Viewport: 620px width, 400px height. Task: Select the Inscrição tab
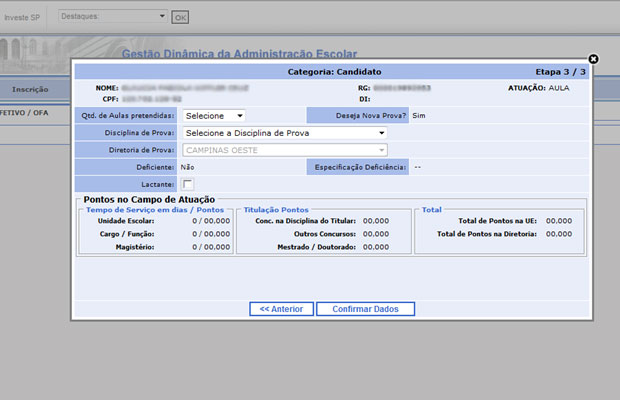pos(30,89)
